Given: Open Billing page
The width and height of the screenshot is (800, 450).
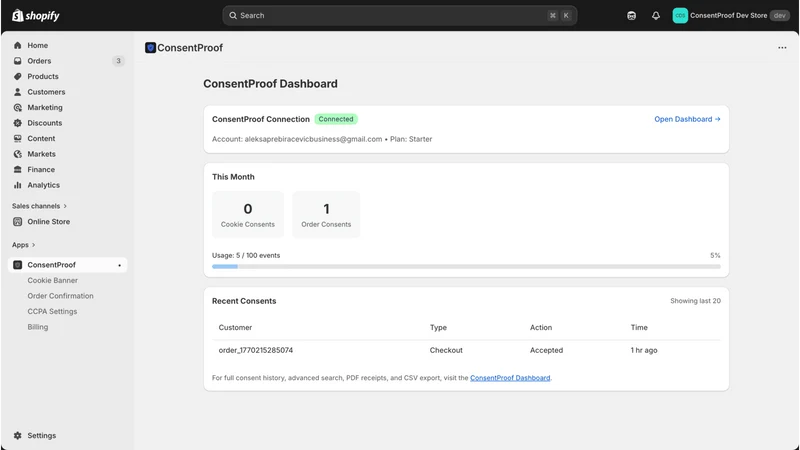Looking at the screenshot, I should [x=38, y=327].
